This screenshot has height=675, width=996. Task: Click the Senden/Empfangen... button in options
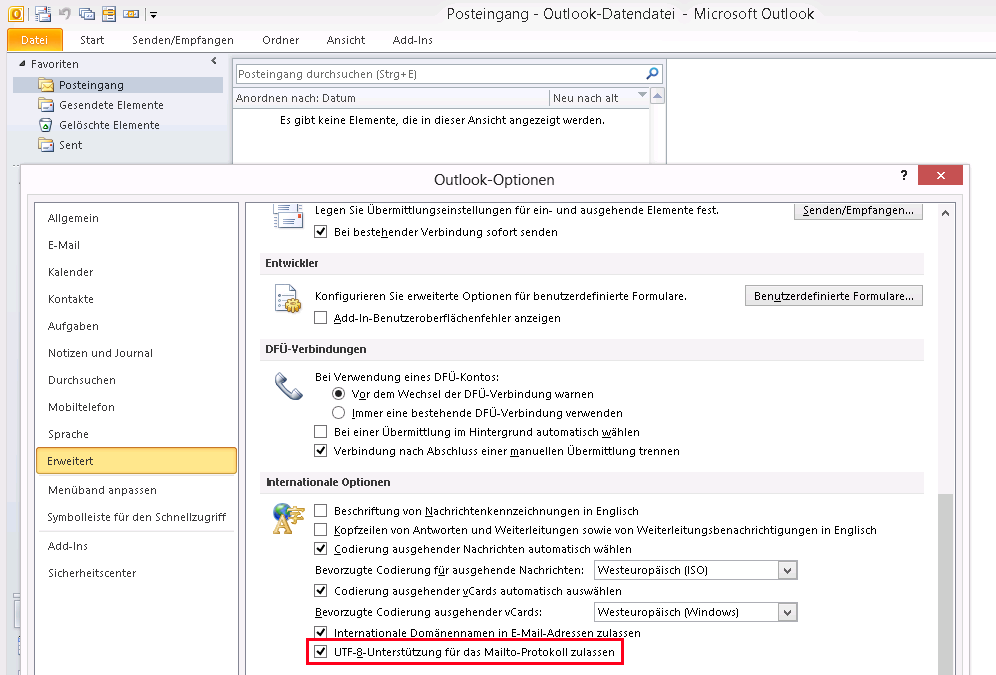[857, 211]
